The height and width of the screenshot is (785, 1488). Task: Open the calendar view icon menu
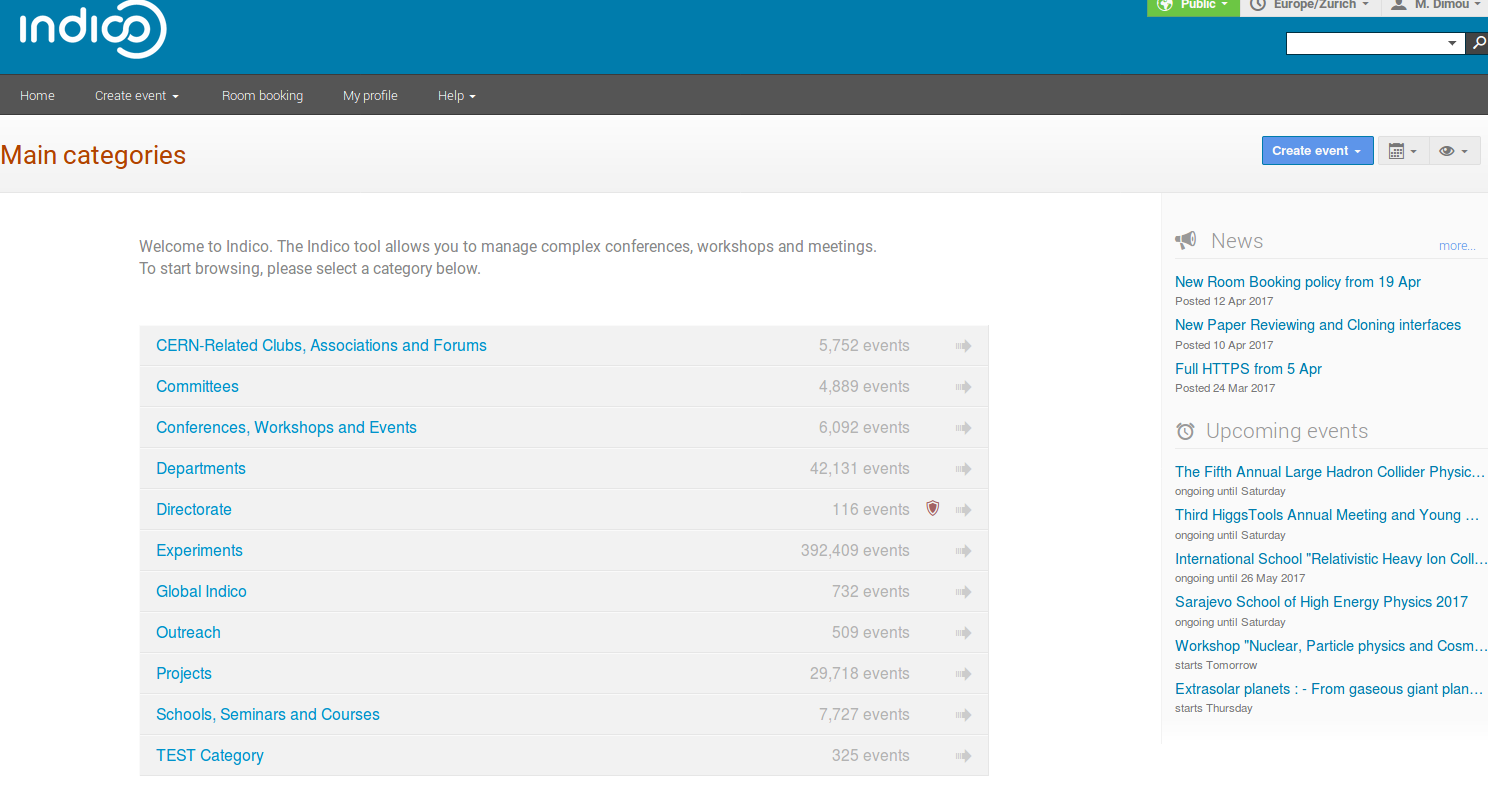[x=1403, y=151]
